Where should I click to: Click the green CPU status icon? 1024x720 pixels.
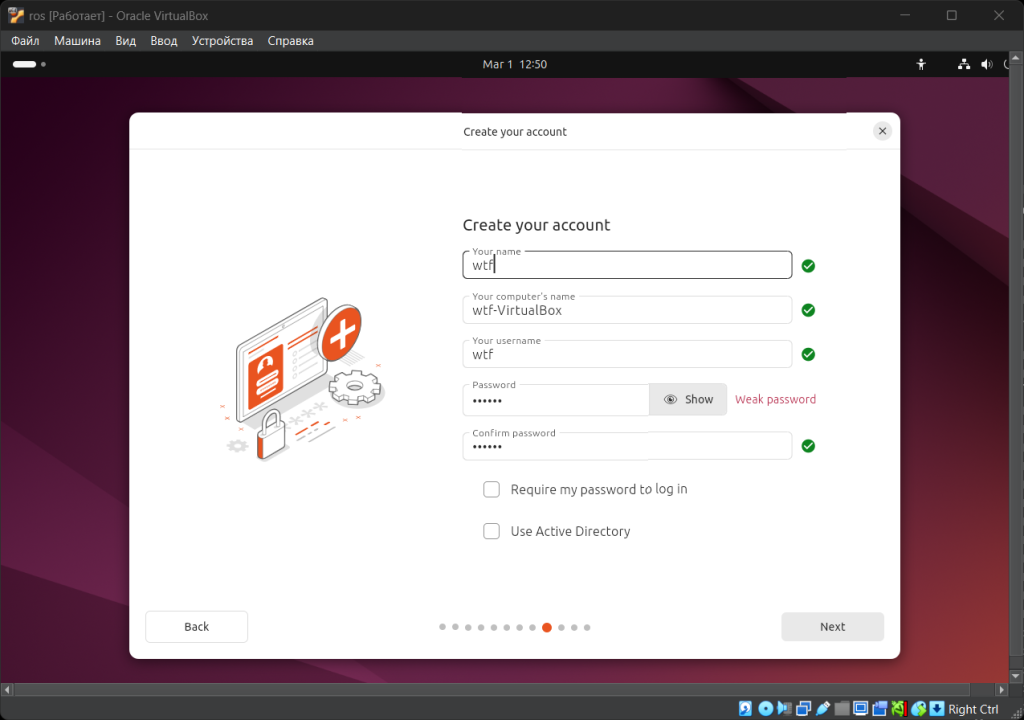coord(899,708)
